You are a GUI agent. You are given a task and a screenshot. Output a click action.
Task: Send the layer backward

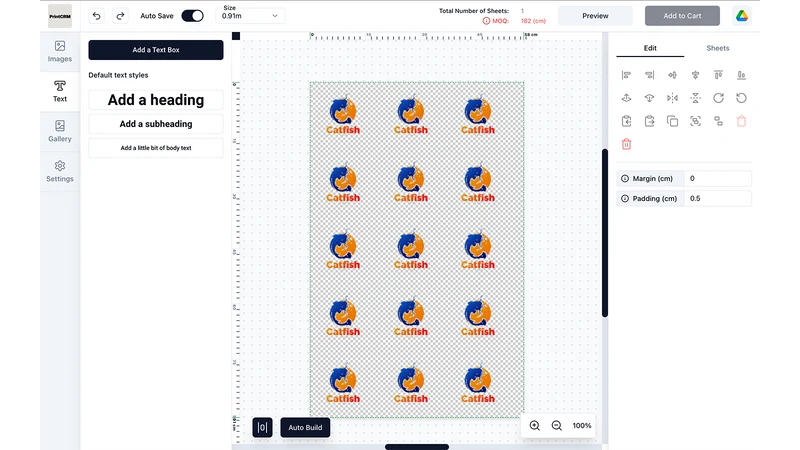tap(649, 98)
